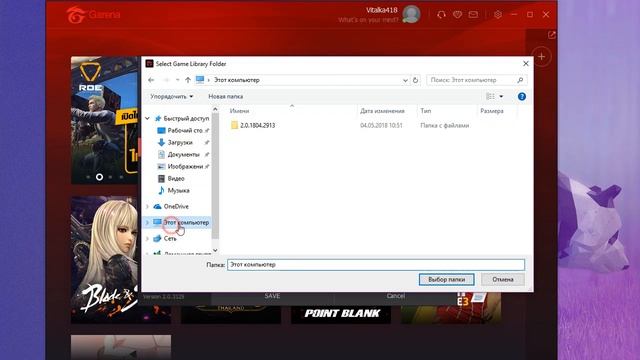Click Этот компьютер in address breadcrumb
640x360 pixels.
tap(237, 80)
